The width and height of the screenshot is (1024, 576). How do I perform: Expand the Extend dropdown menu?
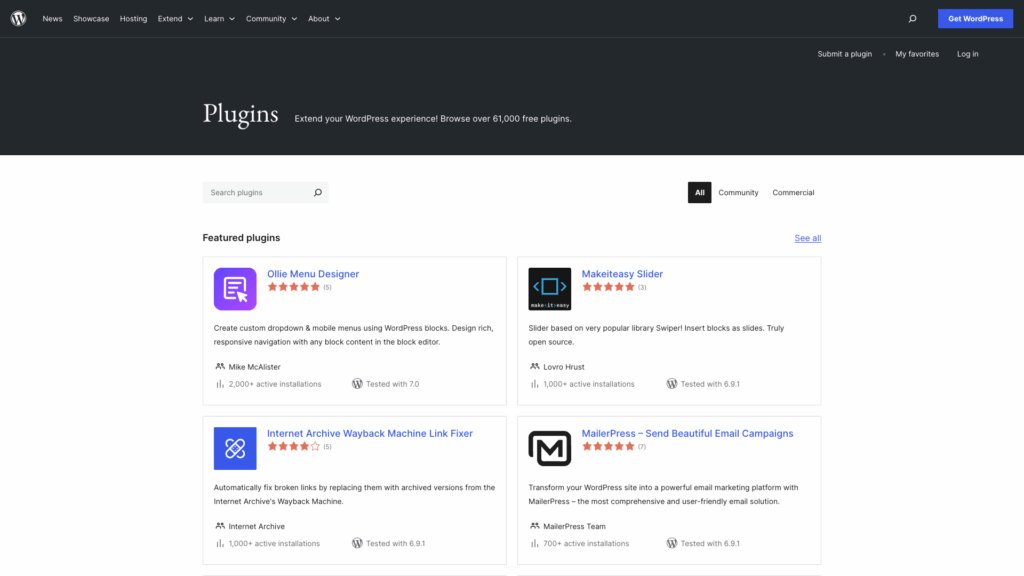click(175, 19)
